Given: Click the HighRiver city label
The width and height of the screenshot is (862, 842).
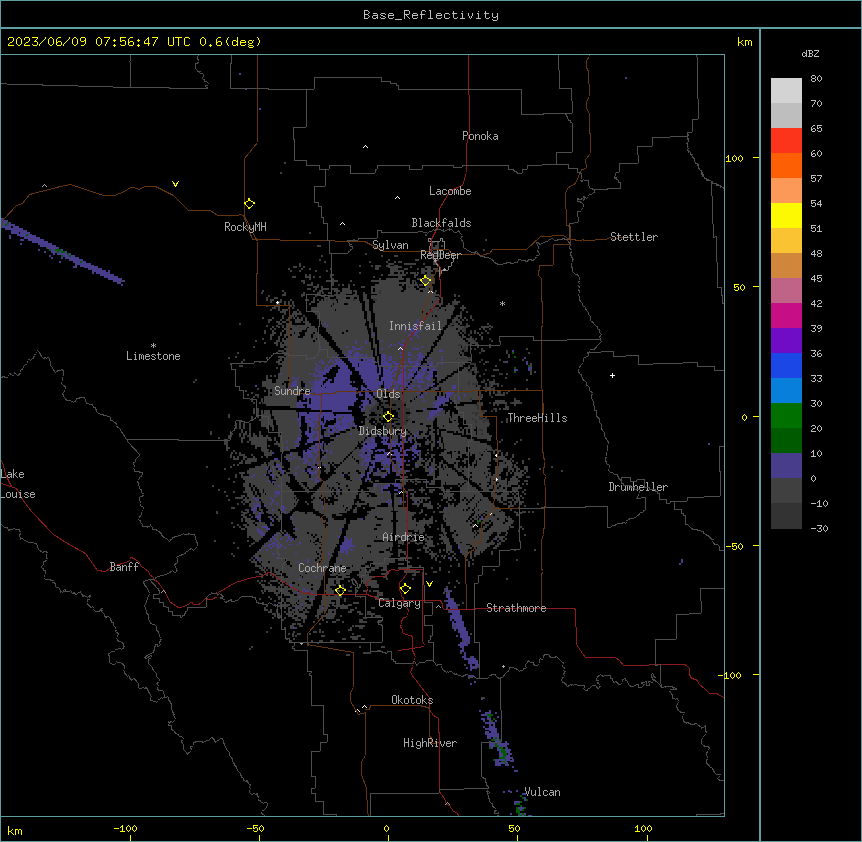Looking at the screenshot, I should point(430,743).
